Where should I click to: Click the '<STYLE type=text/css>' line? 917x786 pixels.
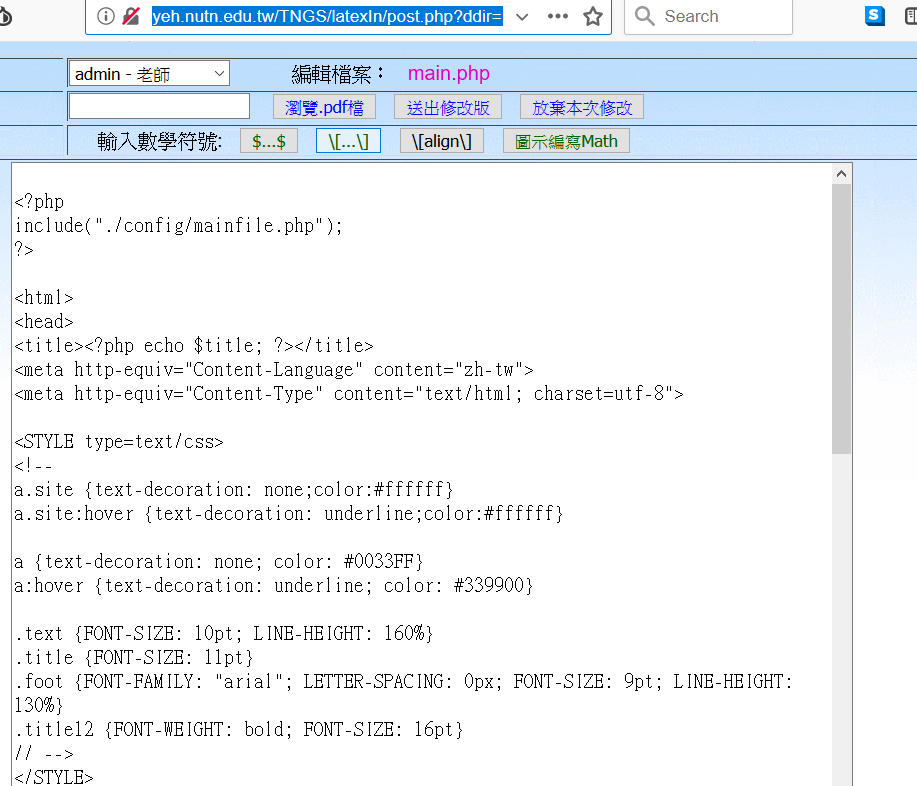coord(119,442)
